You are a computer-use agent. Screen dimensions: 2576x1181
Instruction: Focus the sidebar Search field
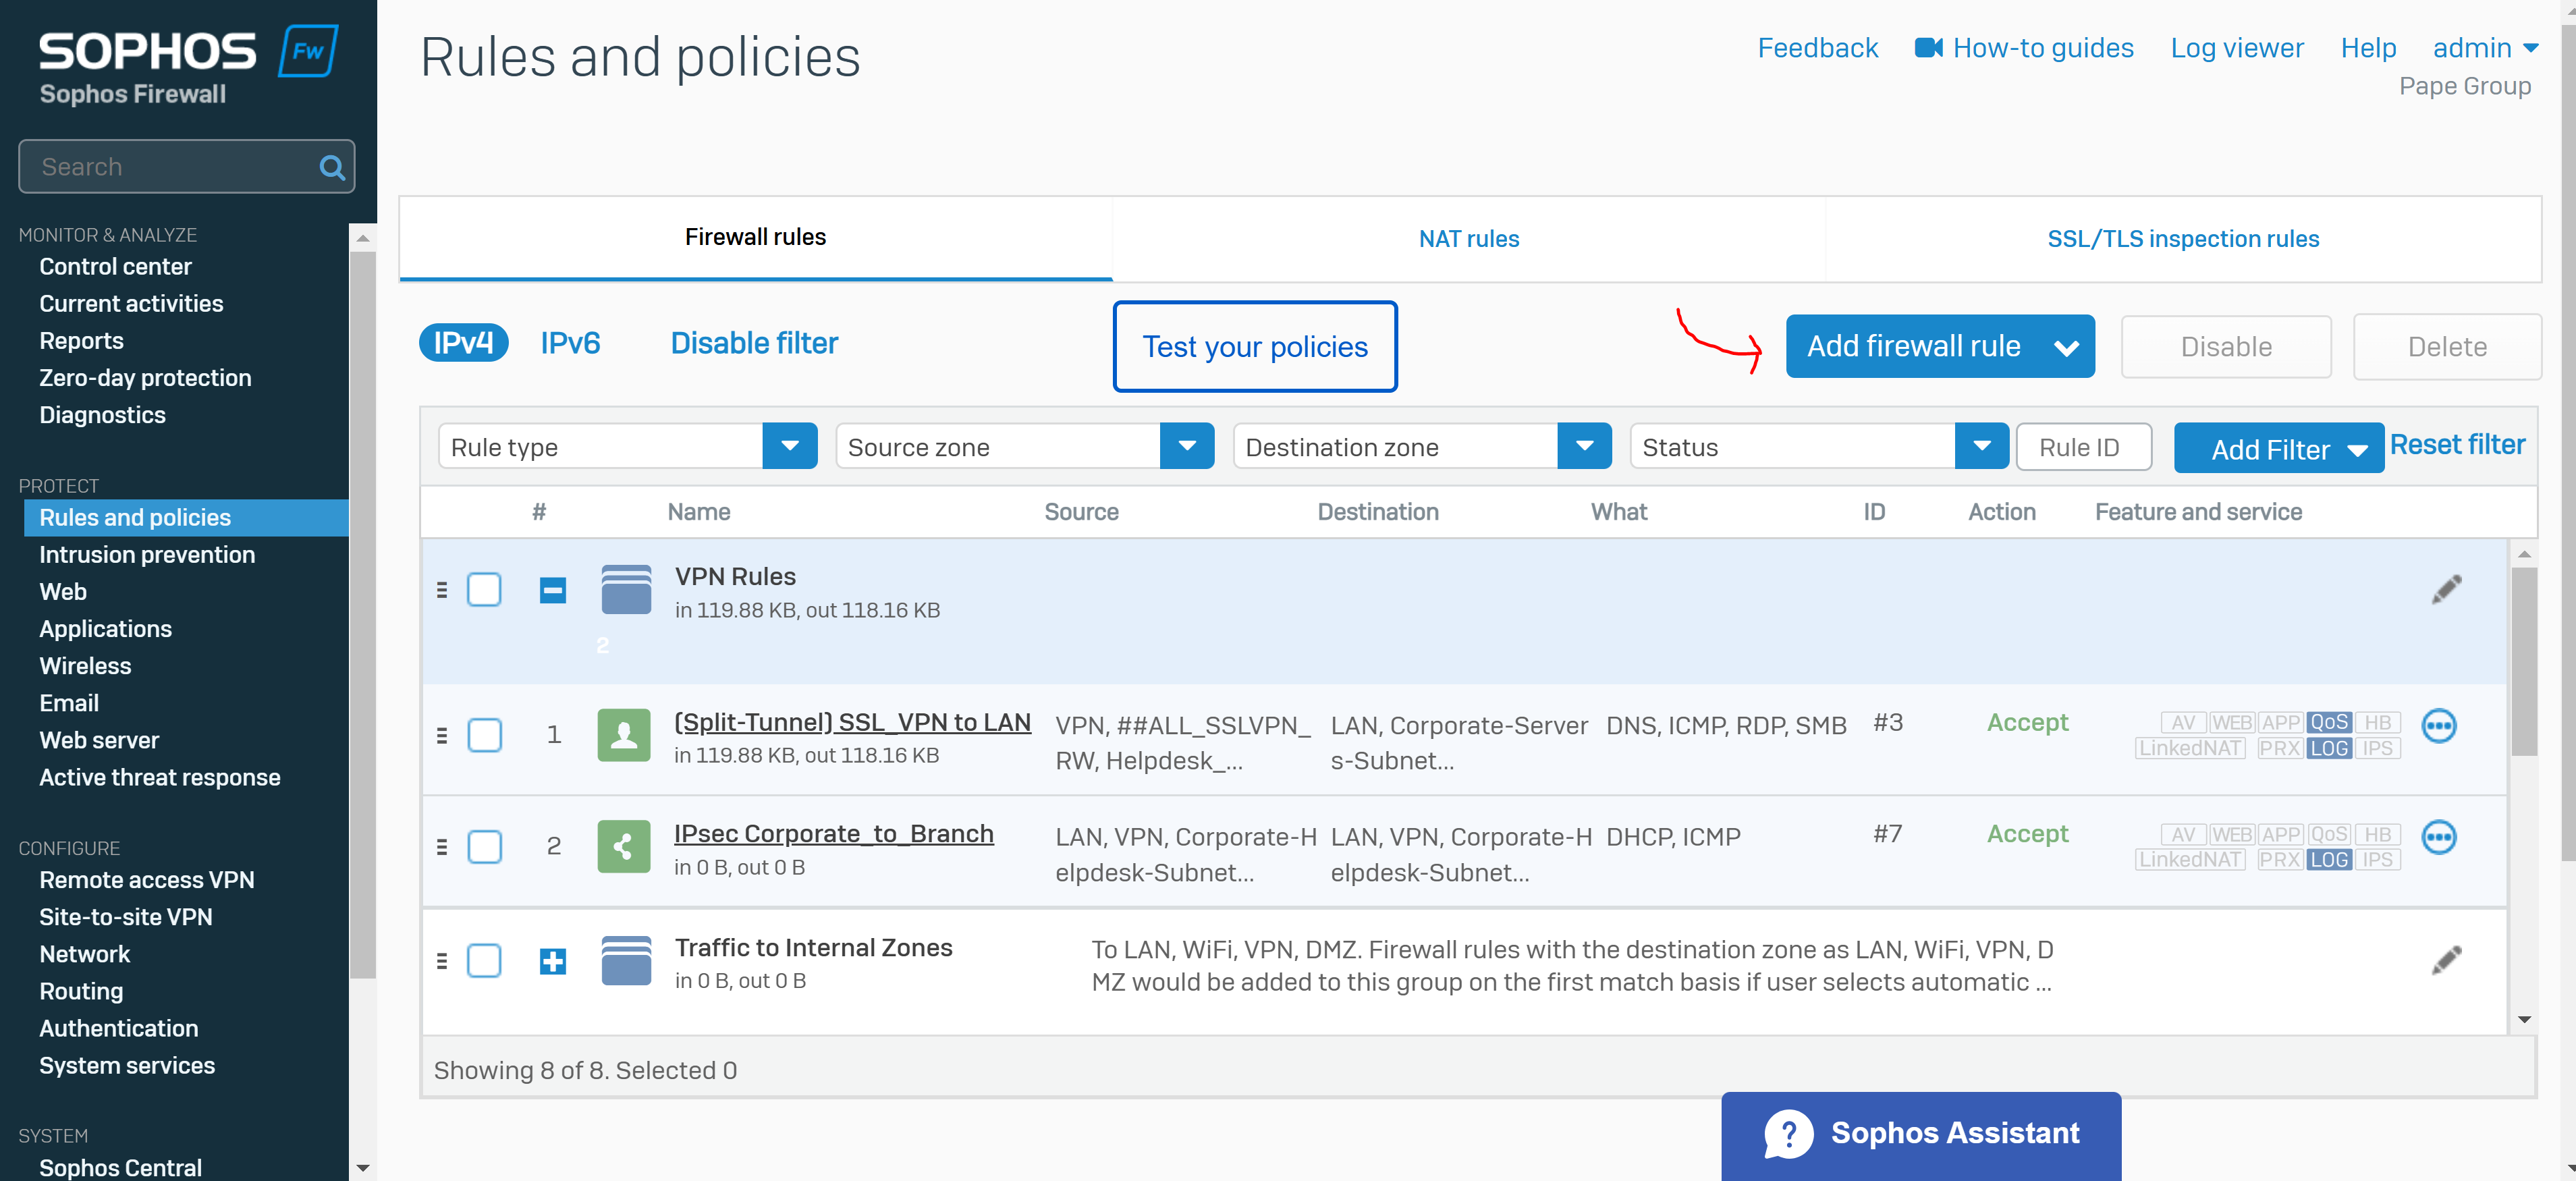186,167
